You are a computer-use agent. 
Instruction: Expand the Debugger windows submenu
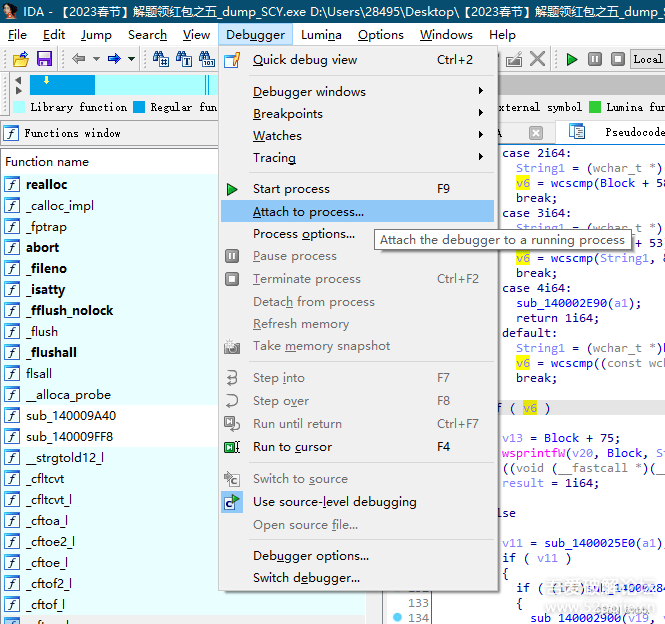358,92
